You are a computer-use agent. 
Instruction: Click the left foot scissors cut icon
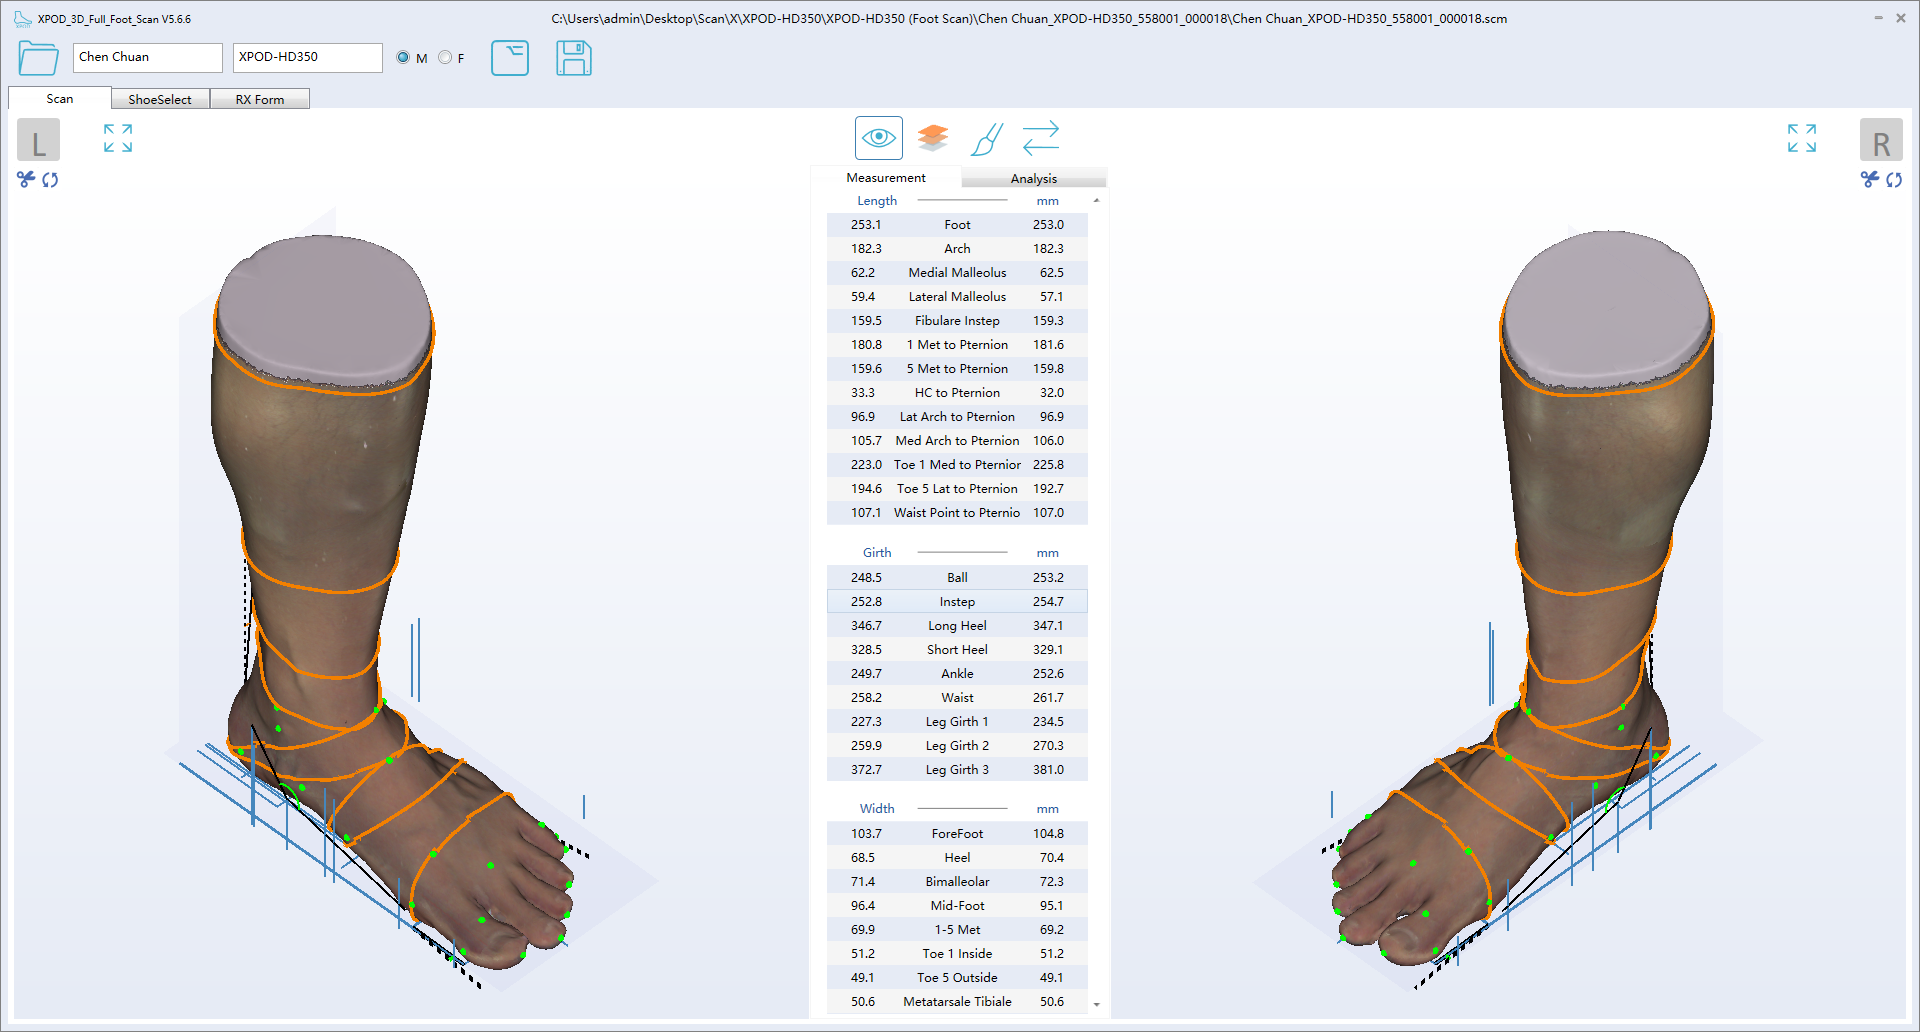(26, 179)
